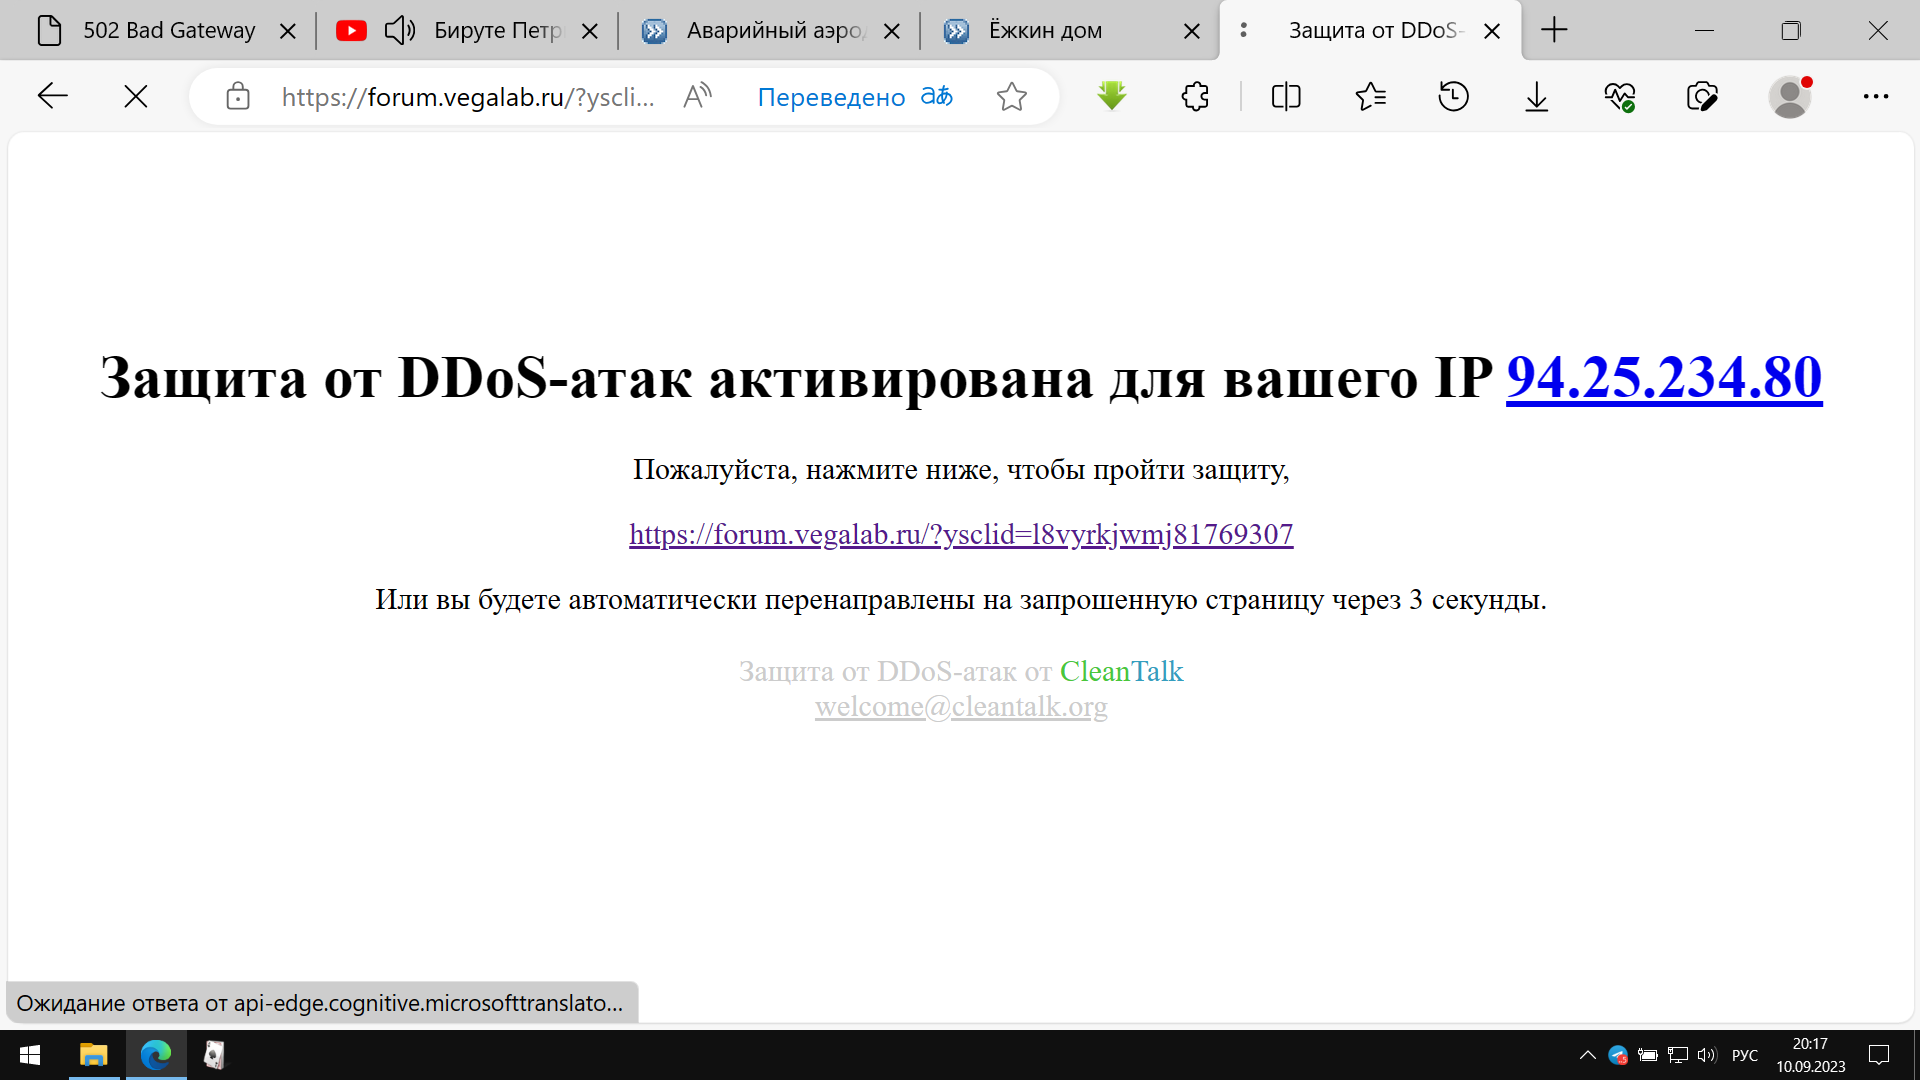Close the Защита от DDoS tab
Viewport: 1920px width, 1080px height.
pyautogui.click(x=1492, y=31)
